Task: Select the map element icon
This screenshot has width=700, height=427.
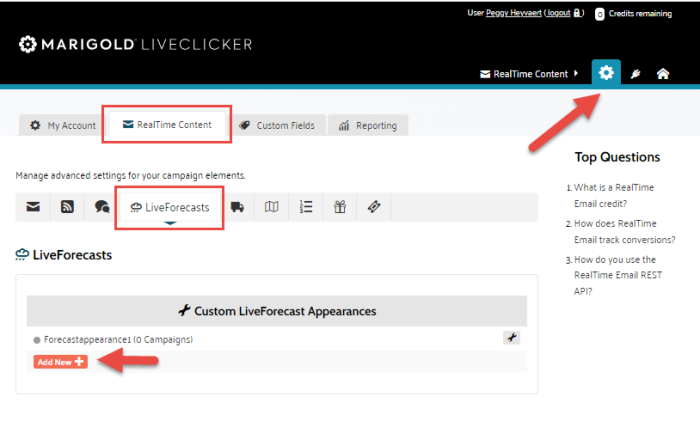Action: click(x=271, y=207)
